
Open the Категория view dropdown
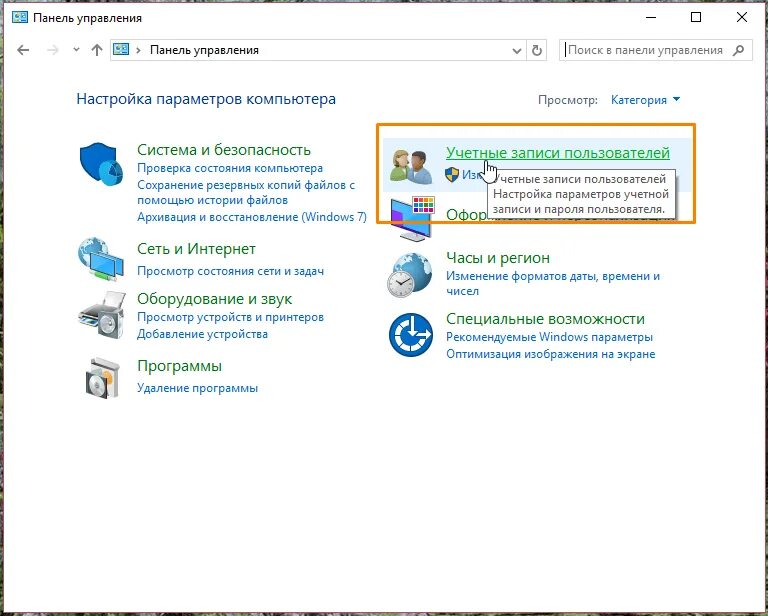646,100
